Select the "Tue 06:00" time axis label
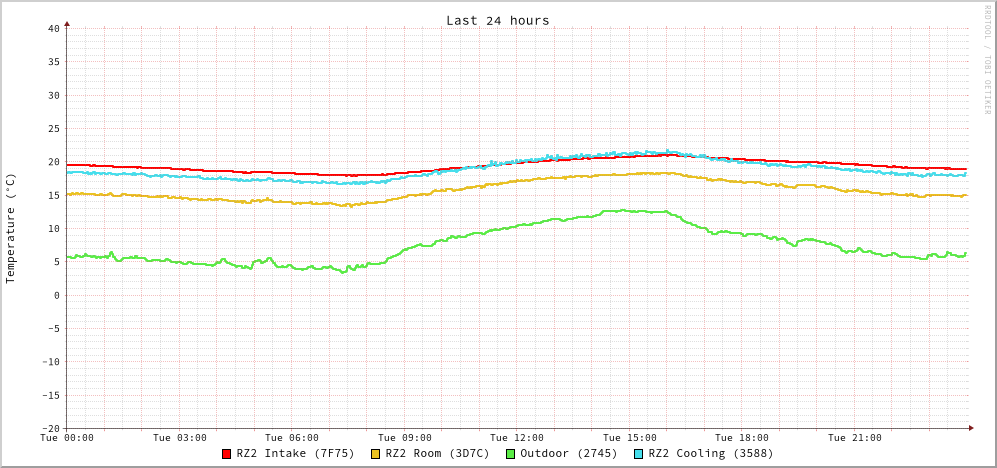 point(292,438)
